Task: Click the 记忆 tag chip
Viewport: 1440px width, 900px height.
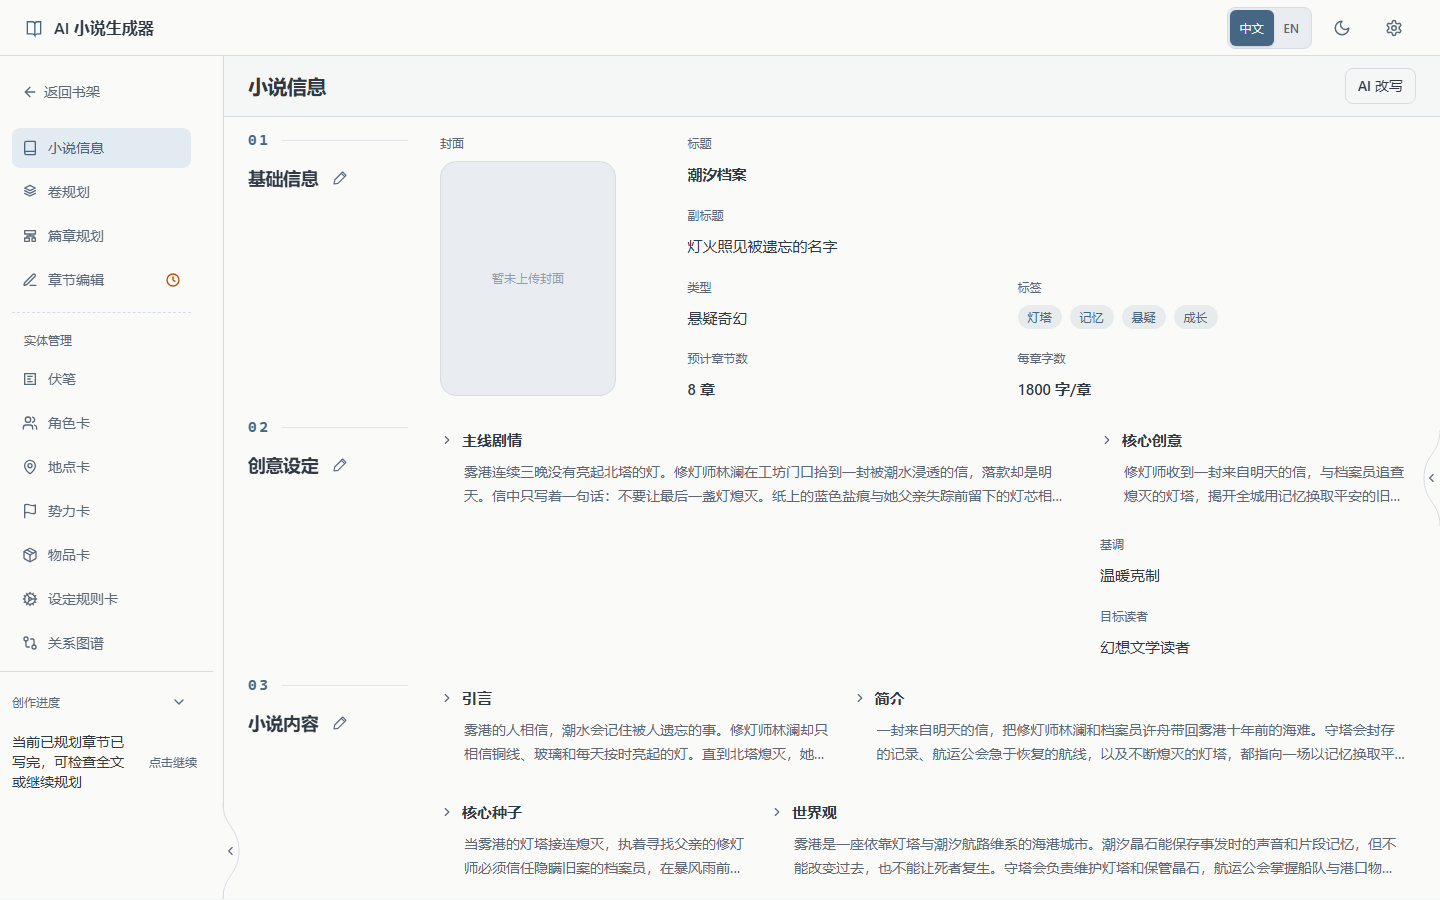Action: pyautogui.click(x=1092, y=318)
